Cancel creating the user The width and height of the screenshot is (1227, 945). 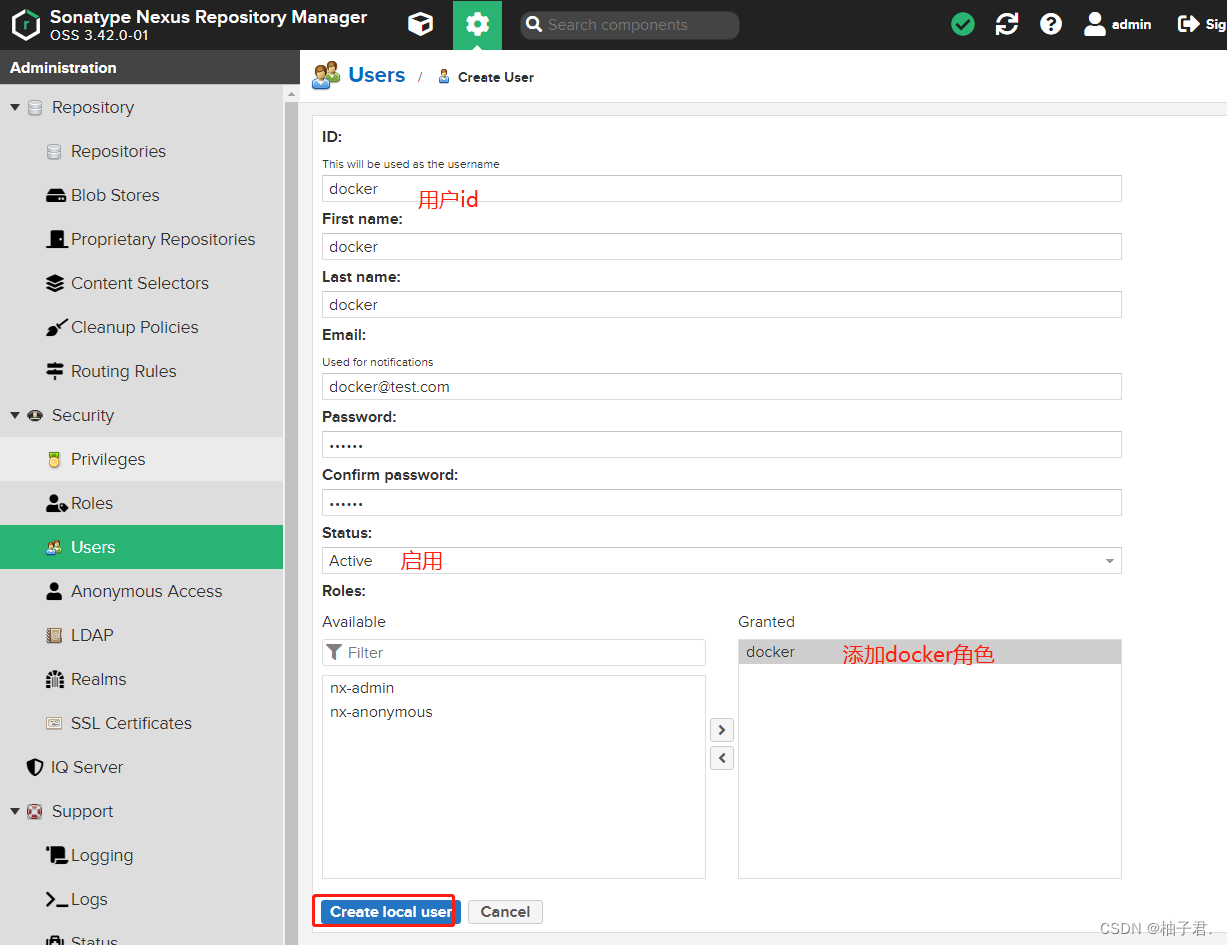click(505, 911)
